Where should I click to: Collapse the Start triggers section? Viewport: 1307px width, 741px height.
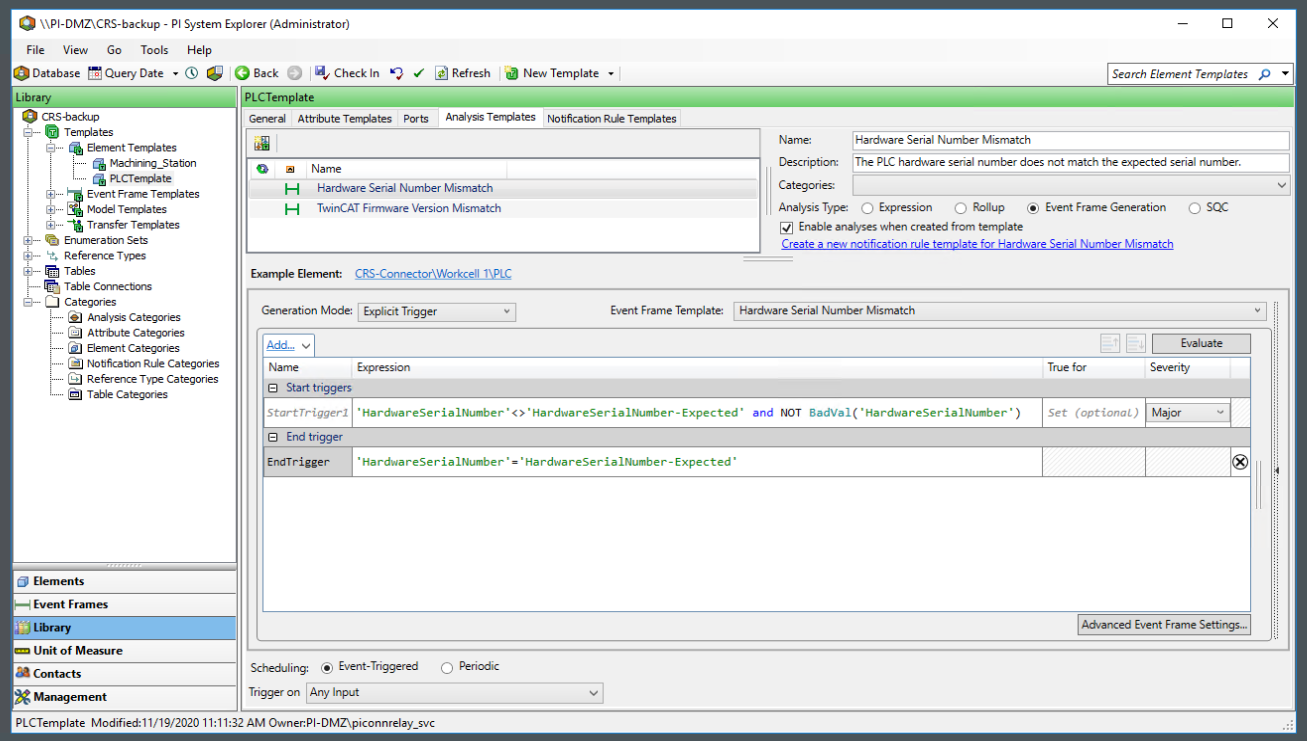click(273, 388)
